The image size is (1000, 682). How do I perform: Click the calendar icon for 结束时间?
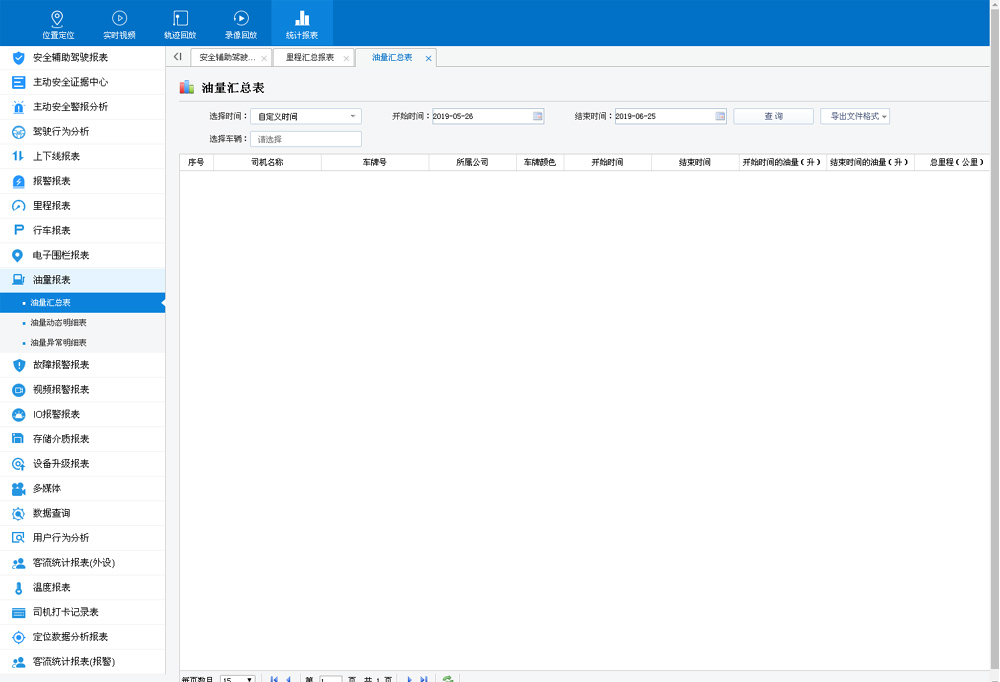pyautogui.click(x=721, y=116)
